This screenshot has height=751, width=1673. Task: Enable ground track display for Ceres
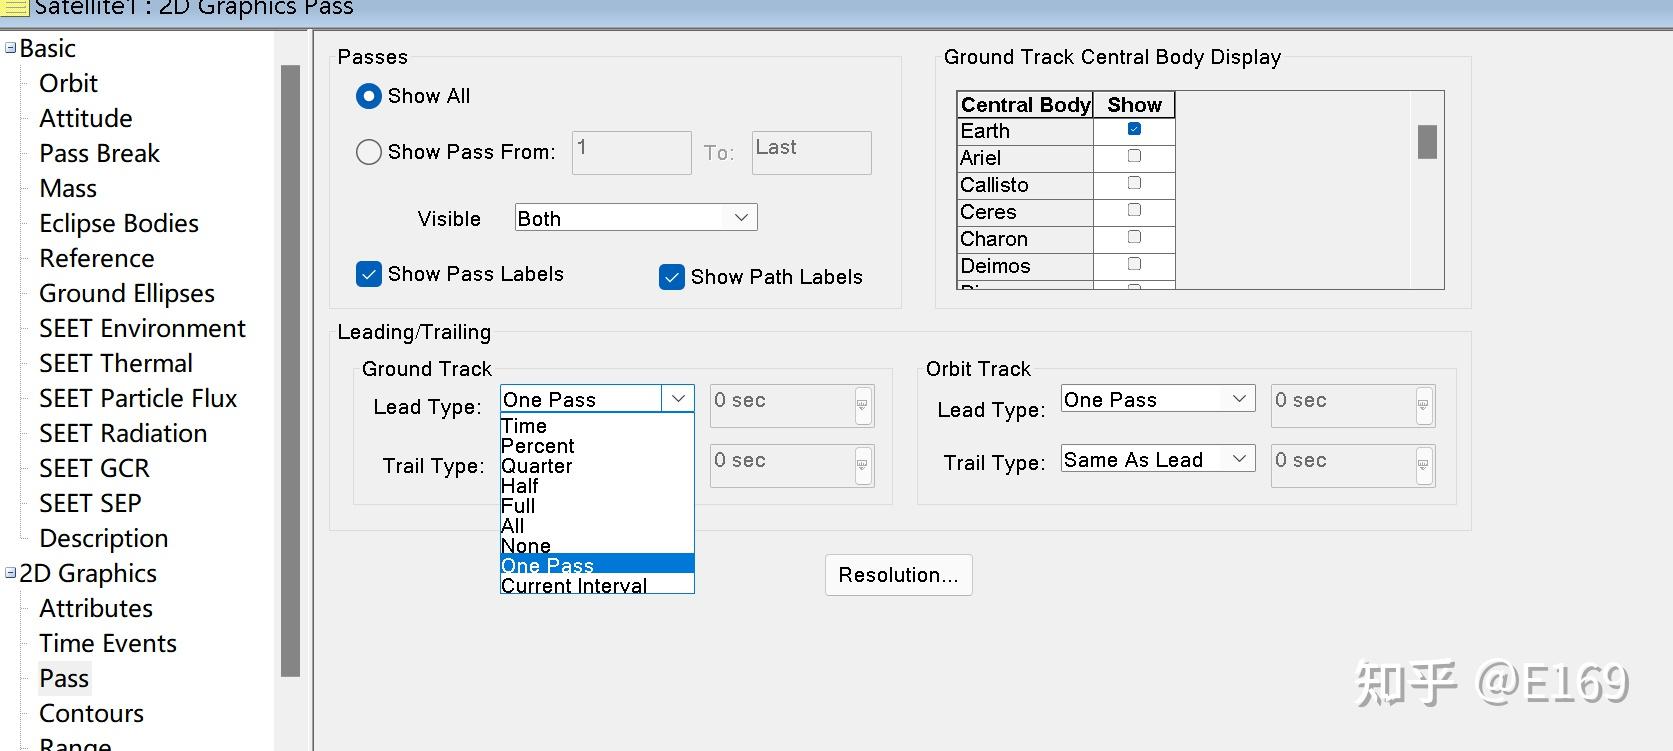[1134, 210]
